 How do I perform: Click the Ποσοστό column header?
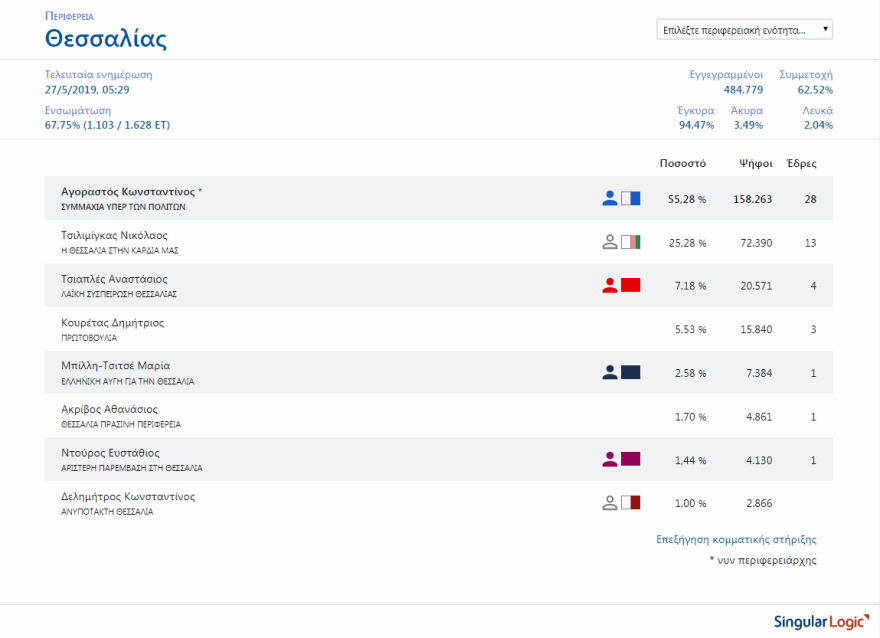pyautogui.click(x=683, y=163)
